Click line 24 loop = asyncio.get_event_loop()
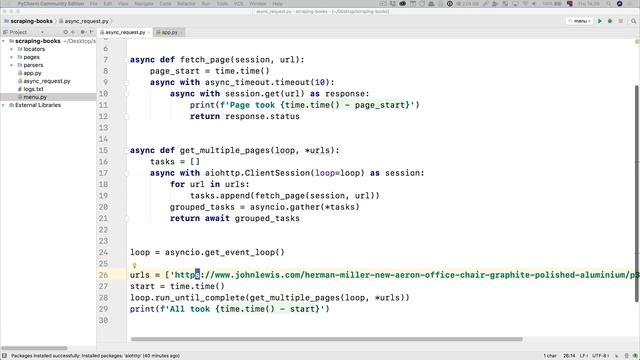The width and height of the screenshot is (640, 360). (x=207, y=252)
